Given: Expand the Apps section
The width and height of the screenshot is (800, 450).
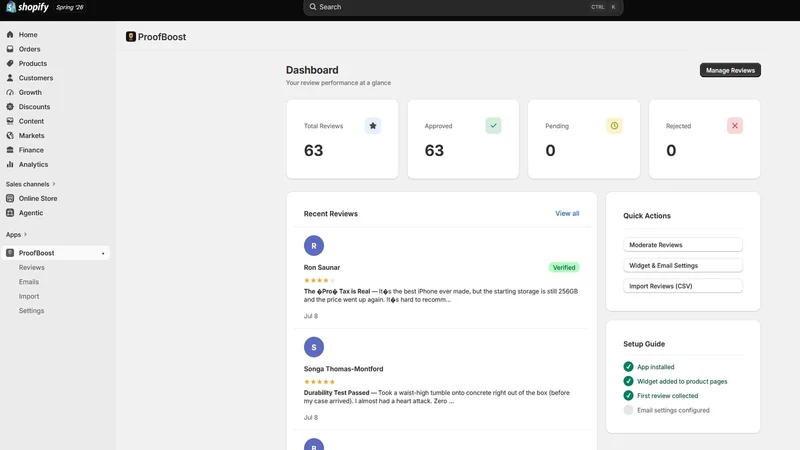Looking at the screenshot, I should pyautogui.click(x=16, y=235).
